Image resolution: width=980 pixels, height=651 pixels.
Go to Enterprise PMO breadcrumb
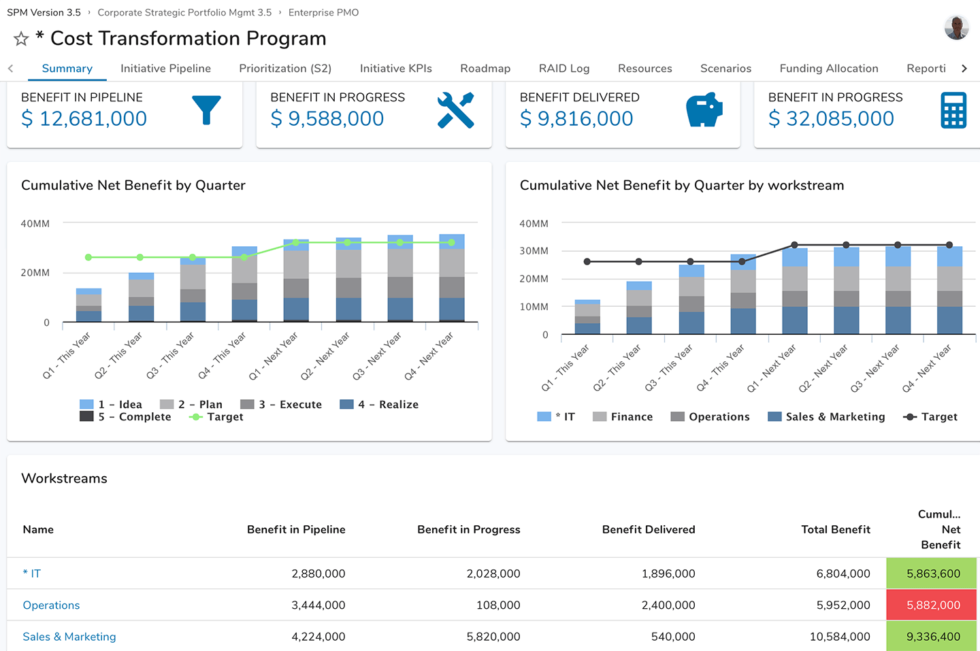[x=323, y=13]
